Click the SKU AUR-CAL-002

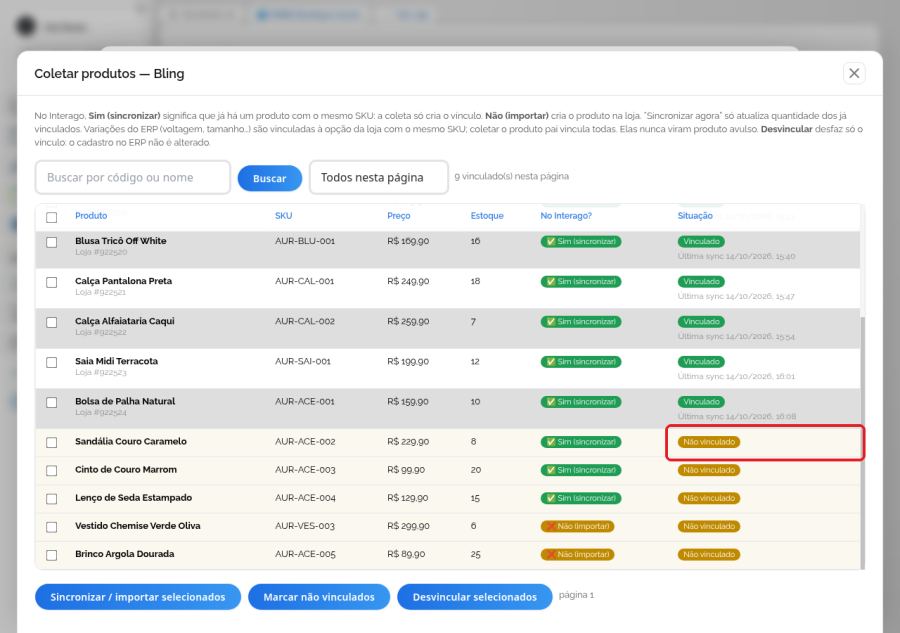tap(305, 321)
